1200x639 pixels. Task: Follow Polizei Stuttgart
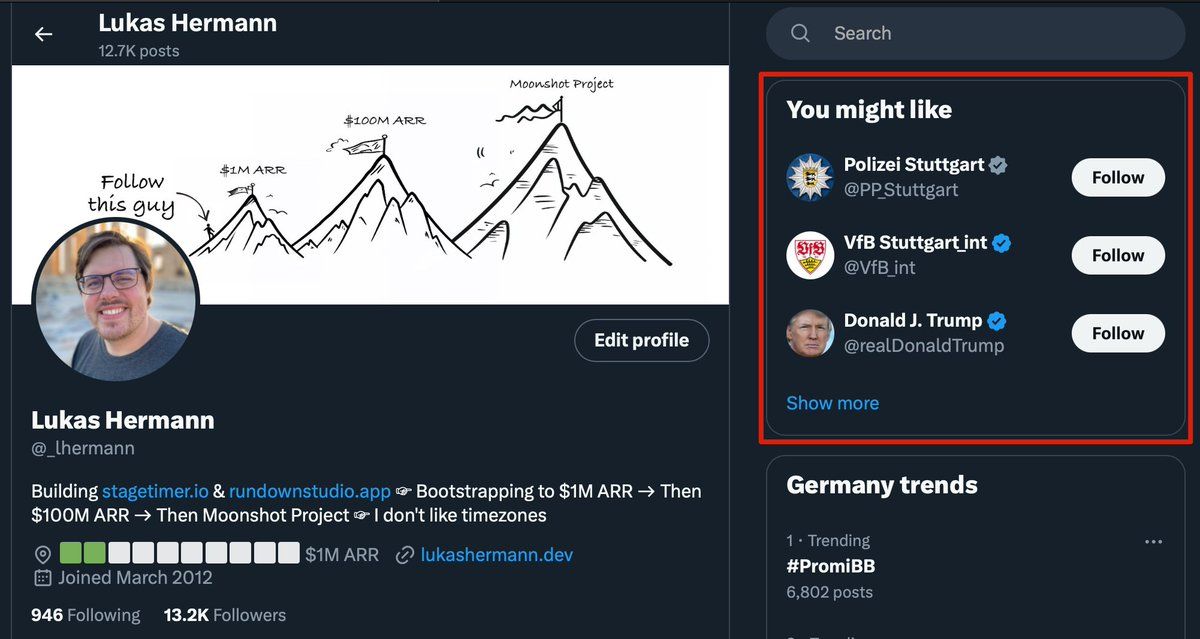[1117, 177]
